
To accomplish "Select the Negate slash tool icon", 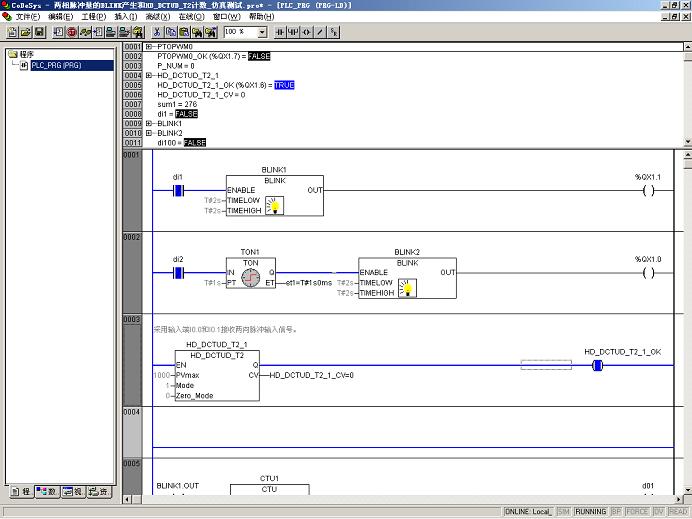I will [320, 32].
